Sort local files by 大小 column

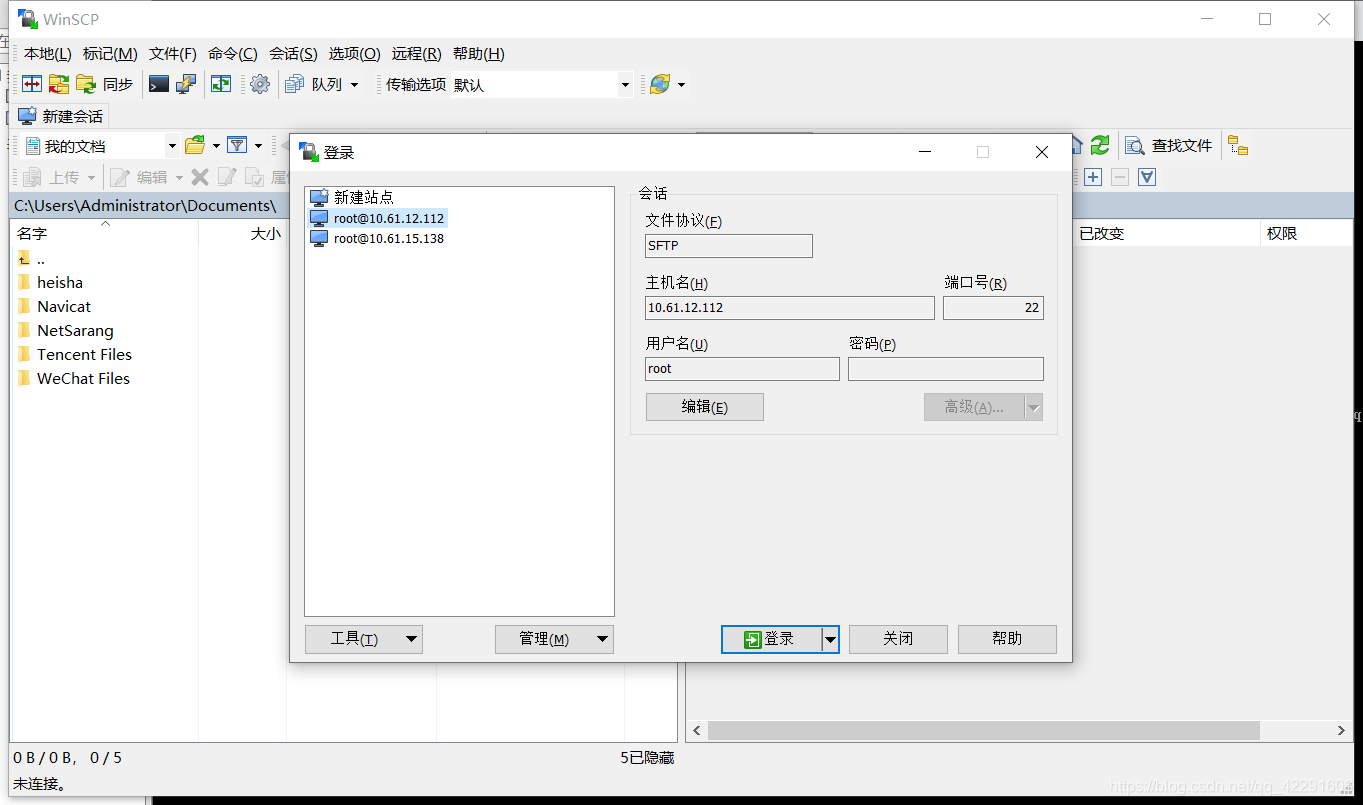(243, 233)
